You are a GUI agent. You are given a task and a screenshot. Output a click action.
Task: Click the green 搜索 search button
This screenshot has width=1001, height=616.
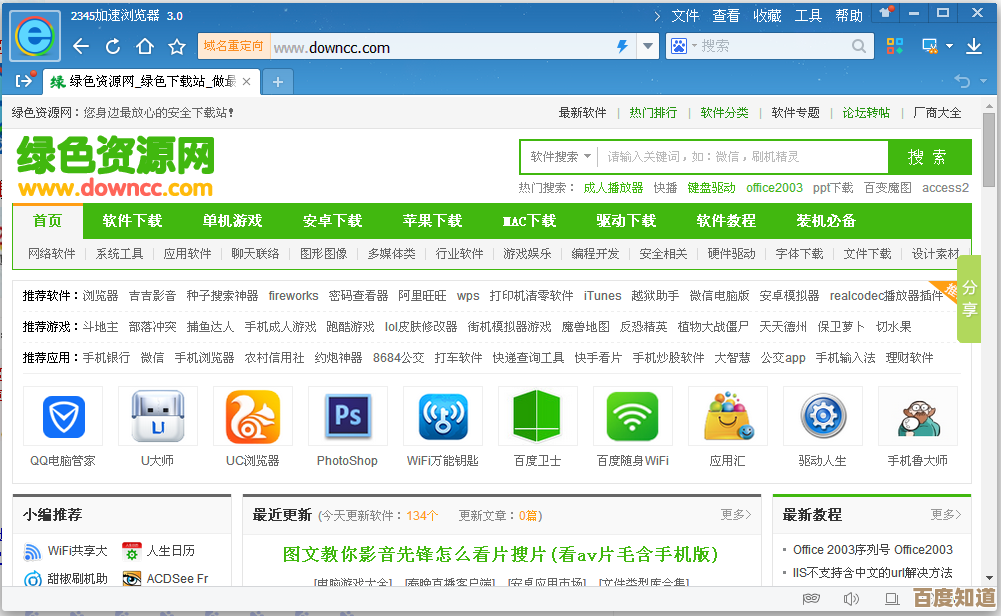click(x=928, y=157)
